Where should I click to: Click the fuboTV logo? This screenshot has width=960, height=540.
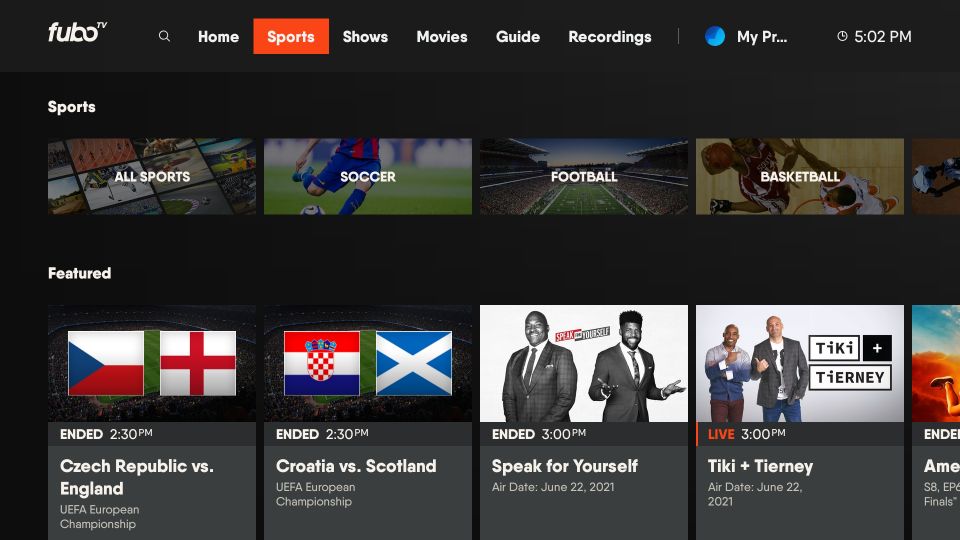pyautogui.click(x=78, y=32)
